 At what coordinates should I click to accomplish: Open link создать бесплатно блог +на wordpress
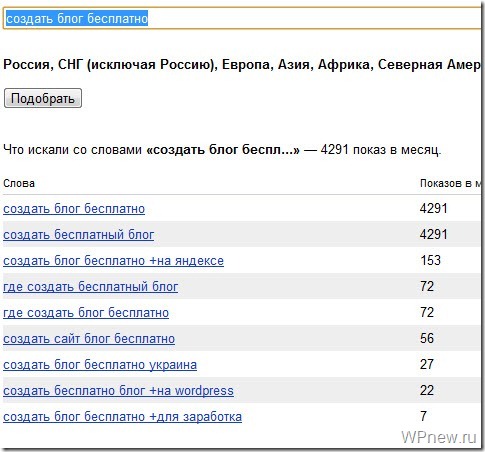[118, 391]
